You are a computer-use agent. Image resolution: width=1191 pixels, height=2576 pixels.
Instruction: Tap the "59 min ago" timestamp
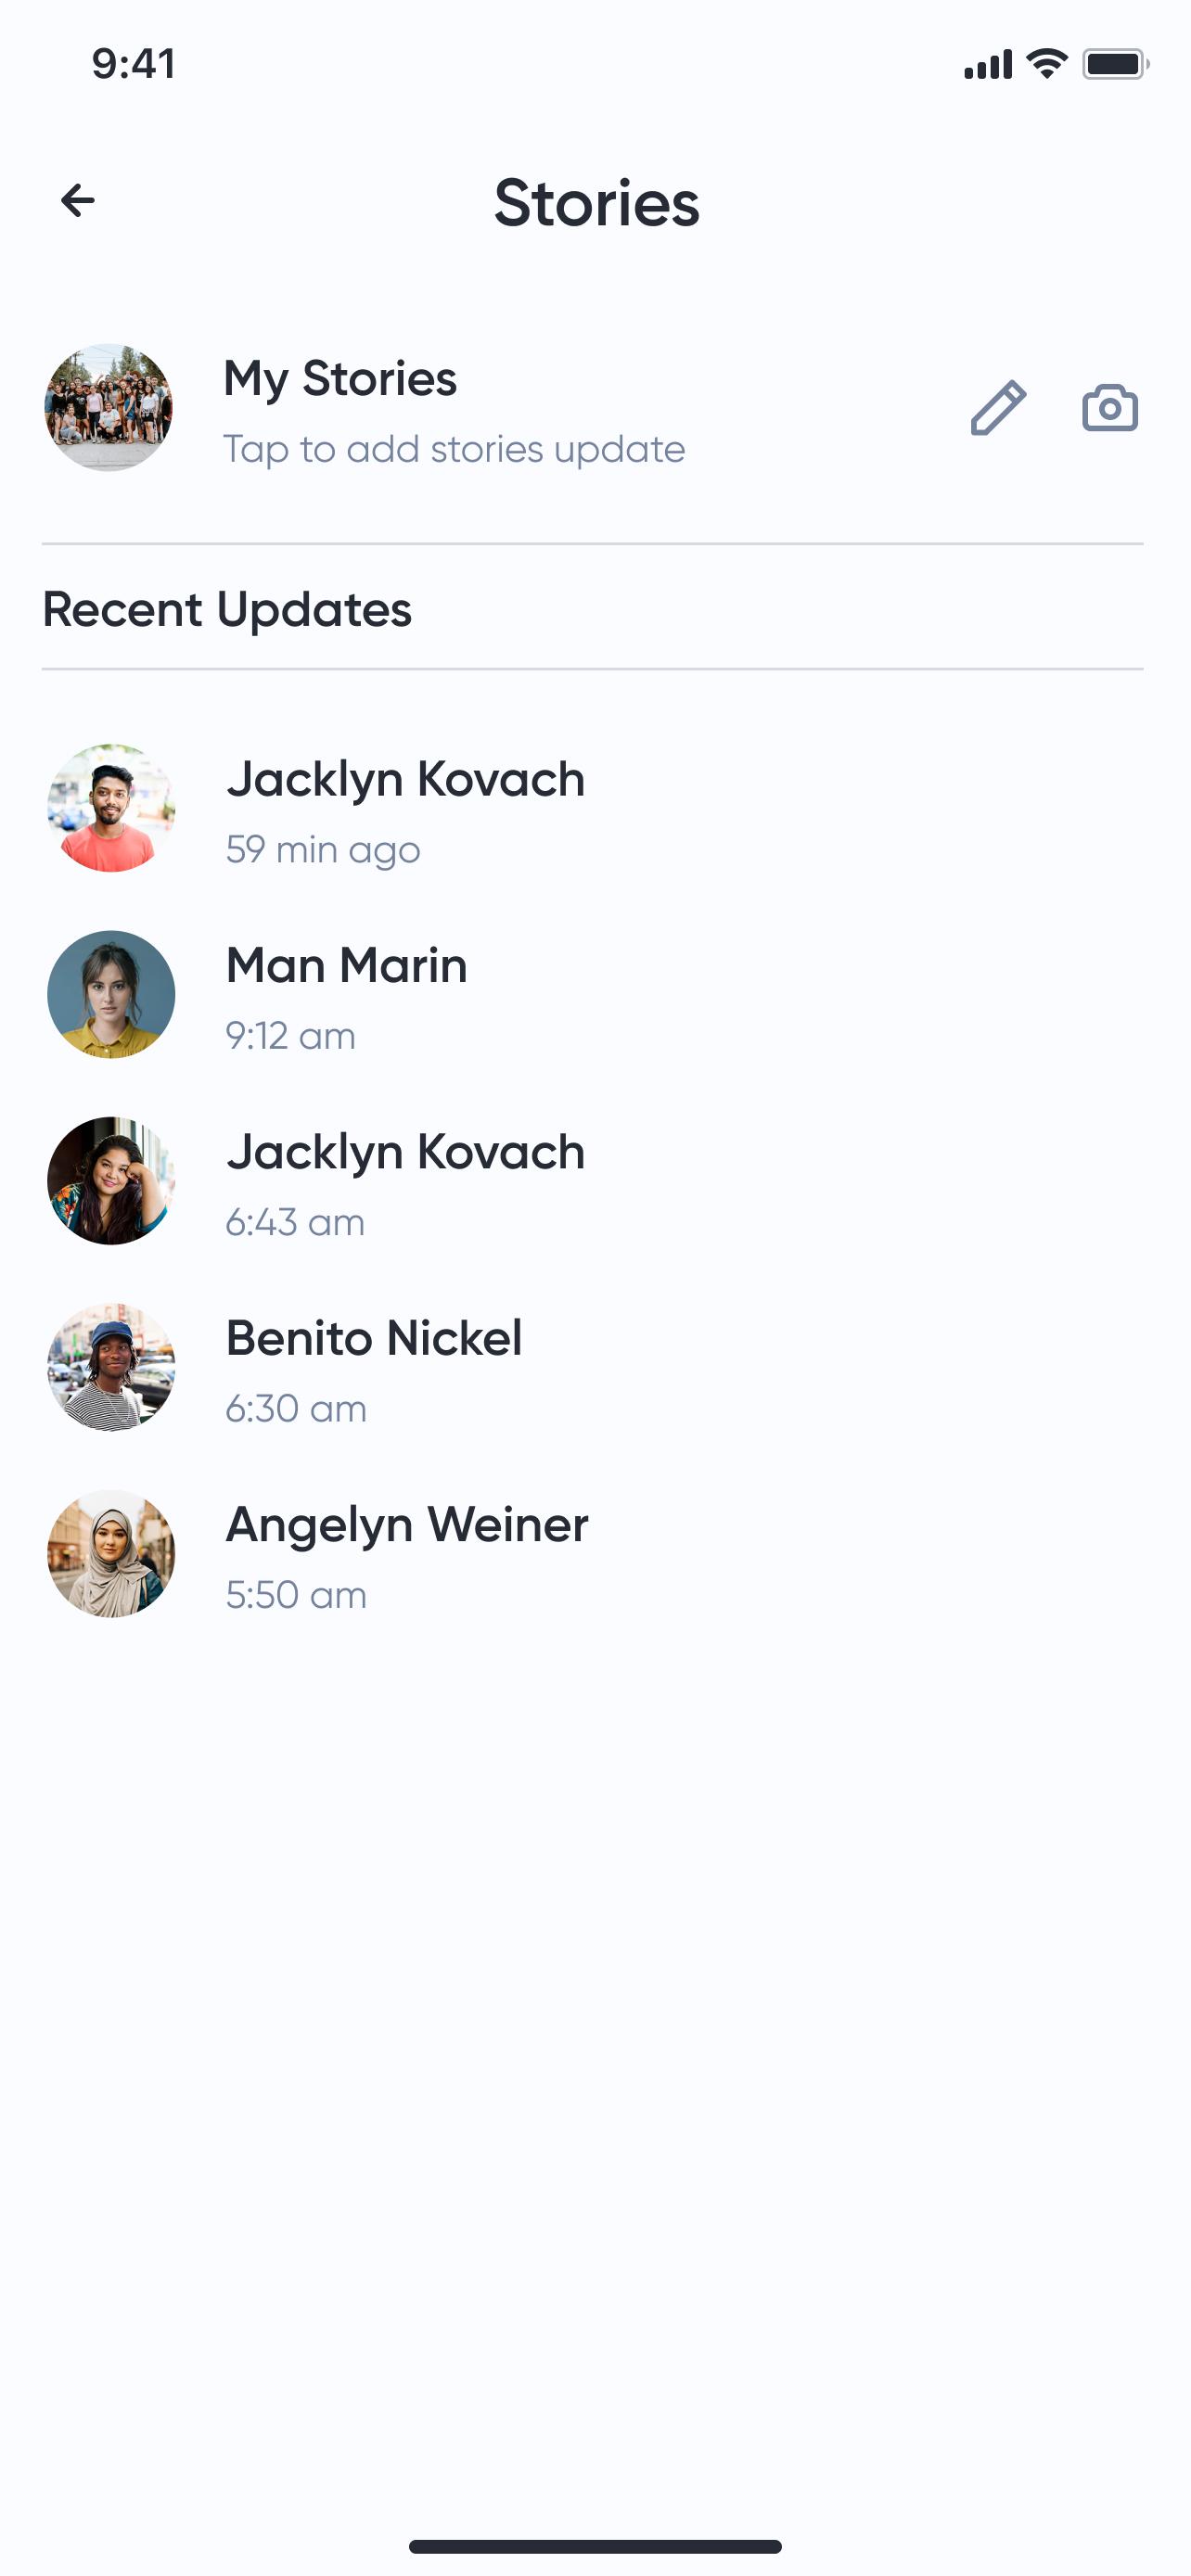tap(323, 850)
